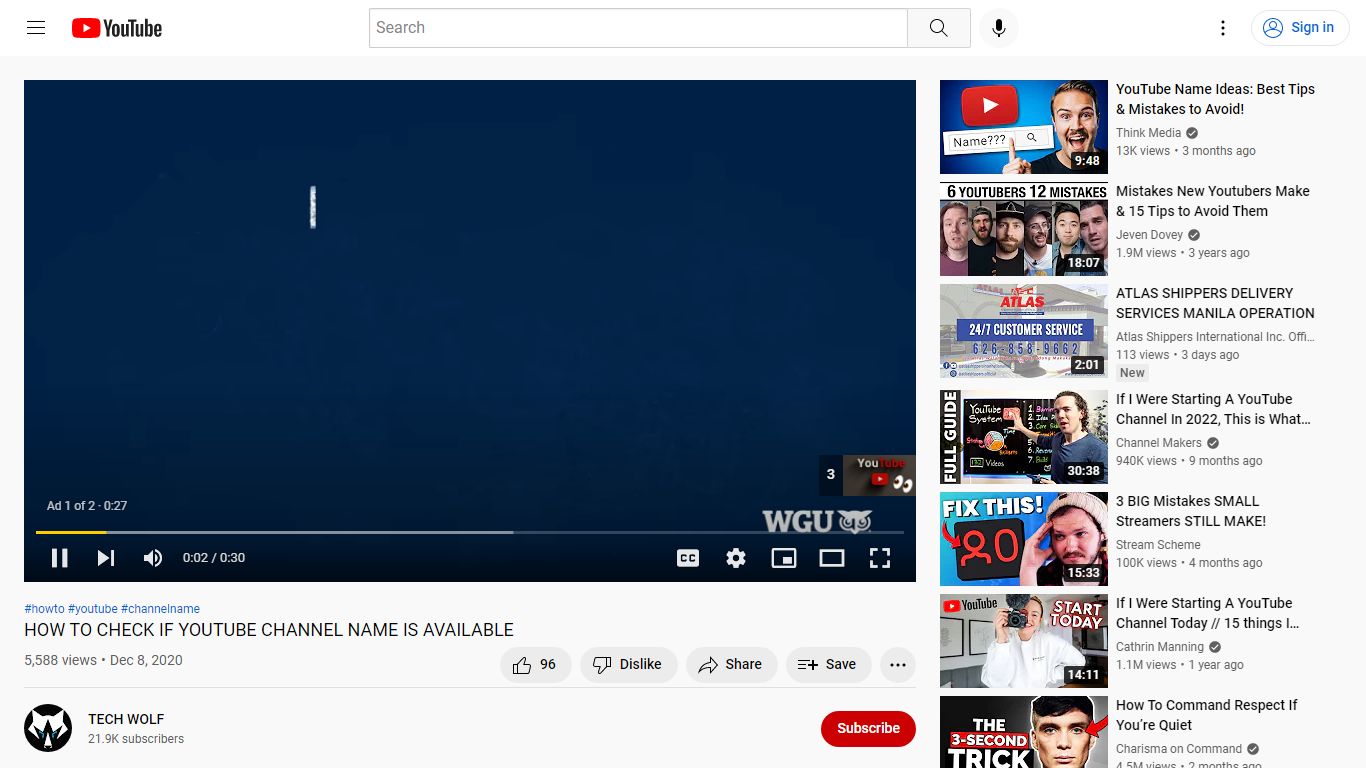The width and height of the screenshot is (1366, 768).
Task: Subscribe to TECH WOLF channel
Action: point(868,729)
